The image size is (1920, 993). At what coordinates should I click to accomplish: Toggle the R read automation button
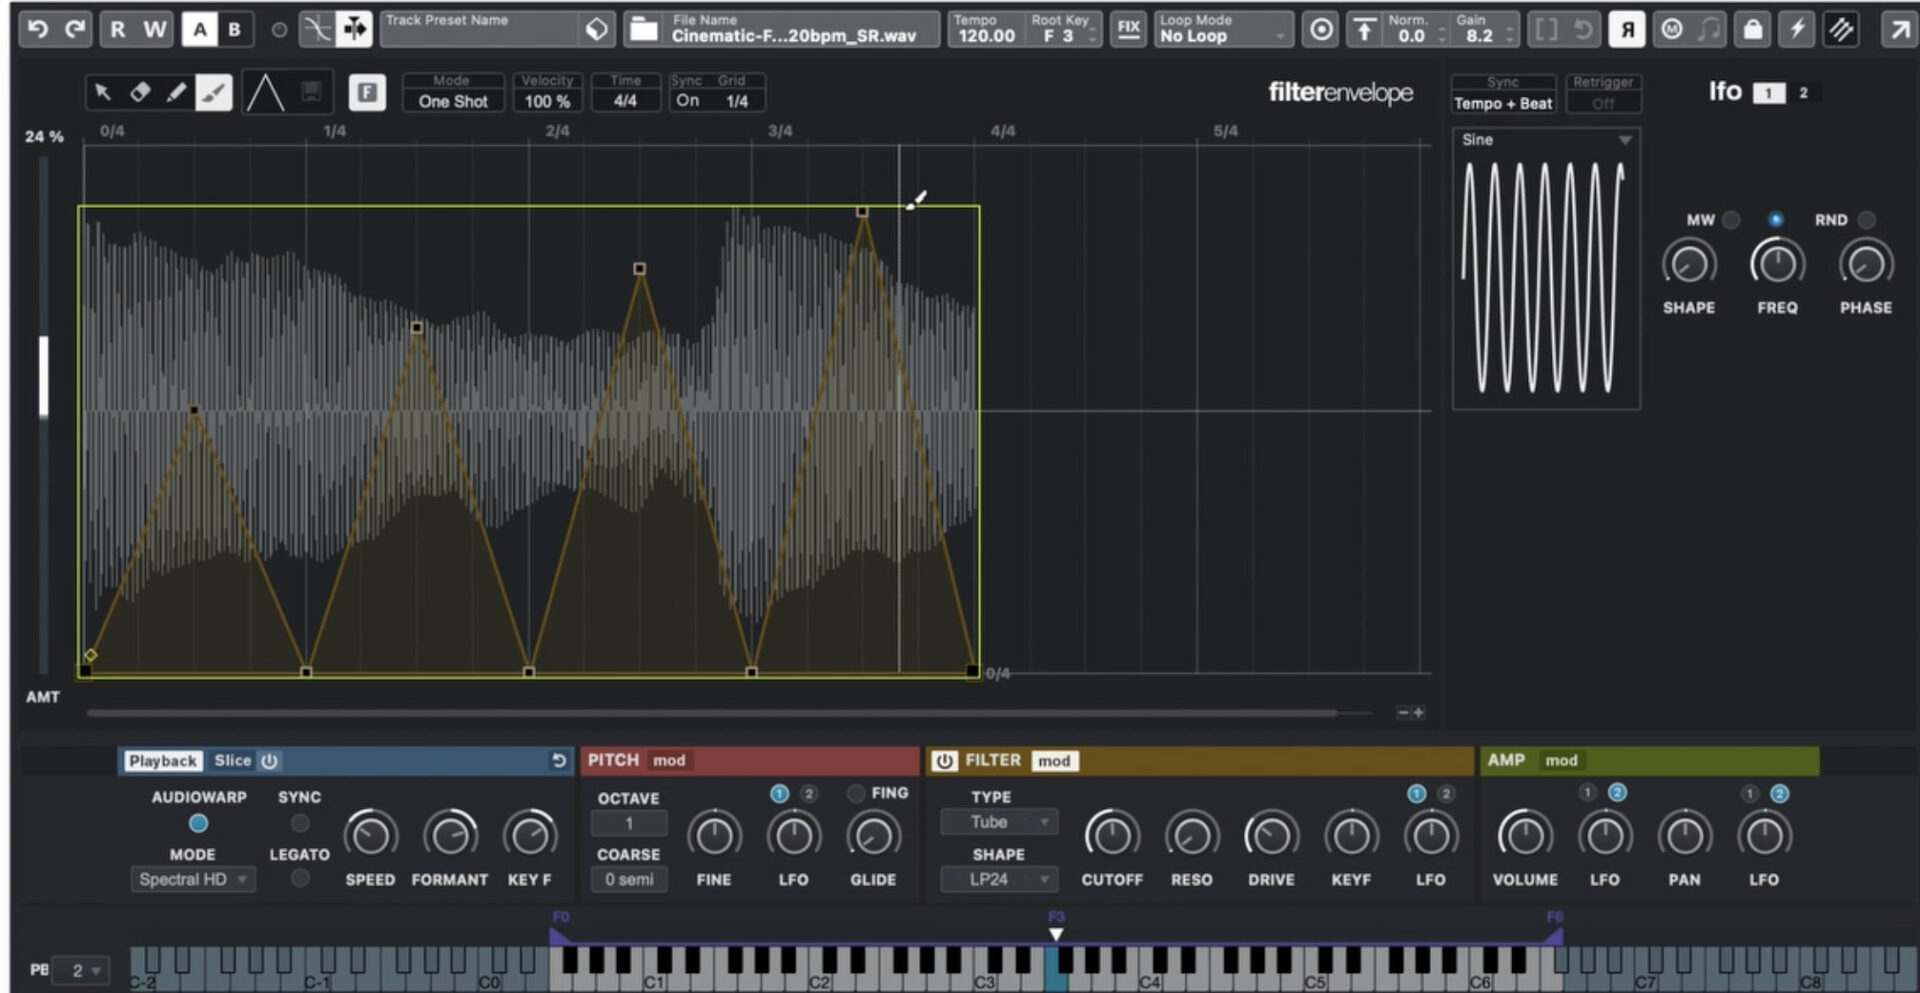click(x=118, y=29)
